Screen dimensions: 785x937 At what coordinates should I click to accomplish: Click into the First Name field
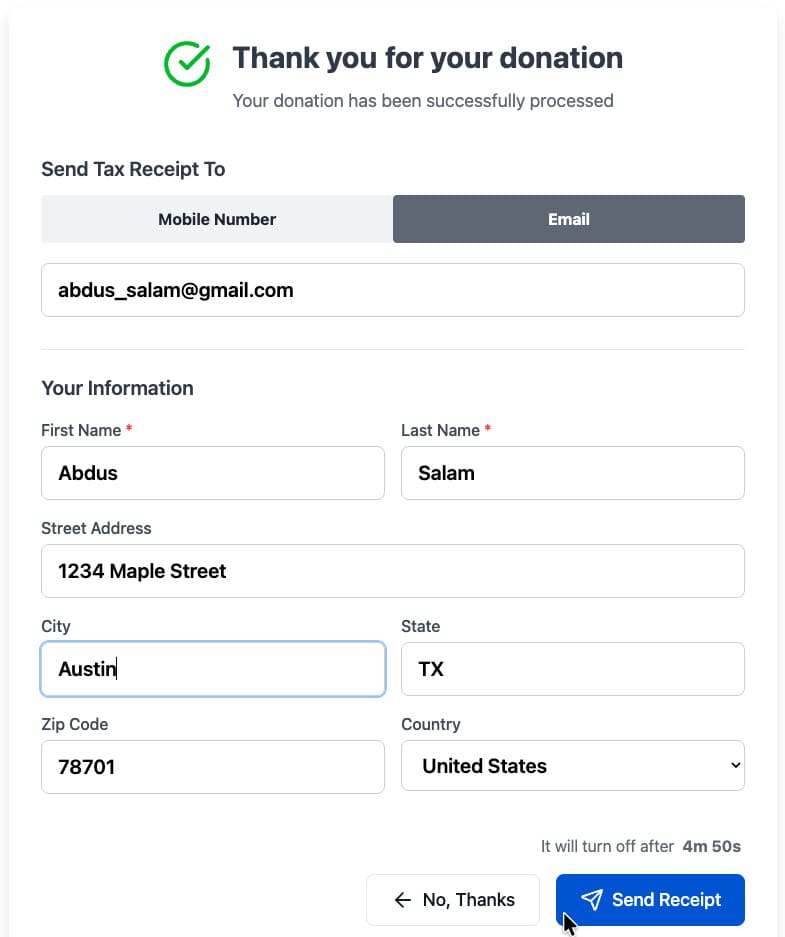[213, 473]
